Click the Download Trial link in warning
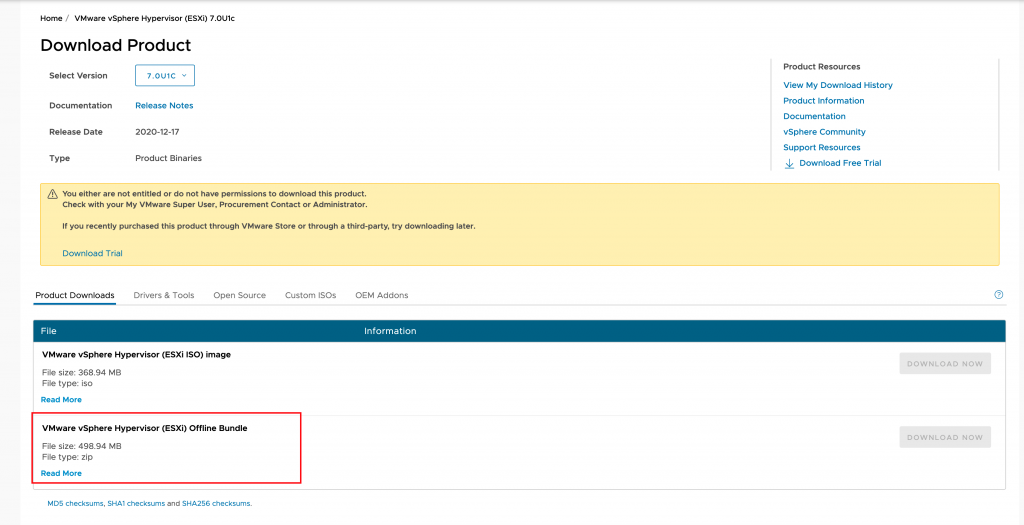This screenshot has height=525, width=1024. coord(92,253)
